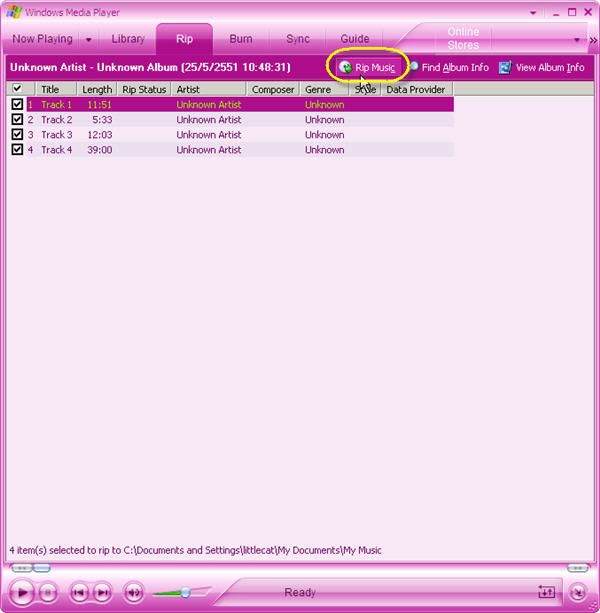The image size is (600, 613).
Task: Select the Track 1 title
Action: (57, 105)
